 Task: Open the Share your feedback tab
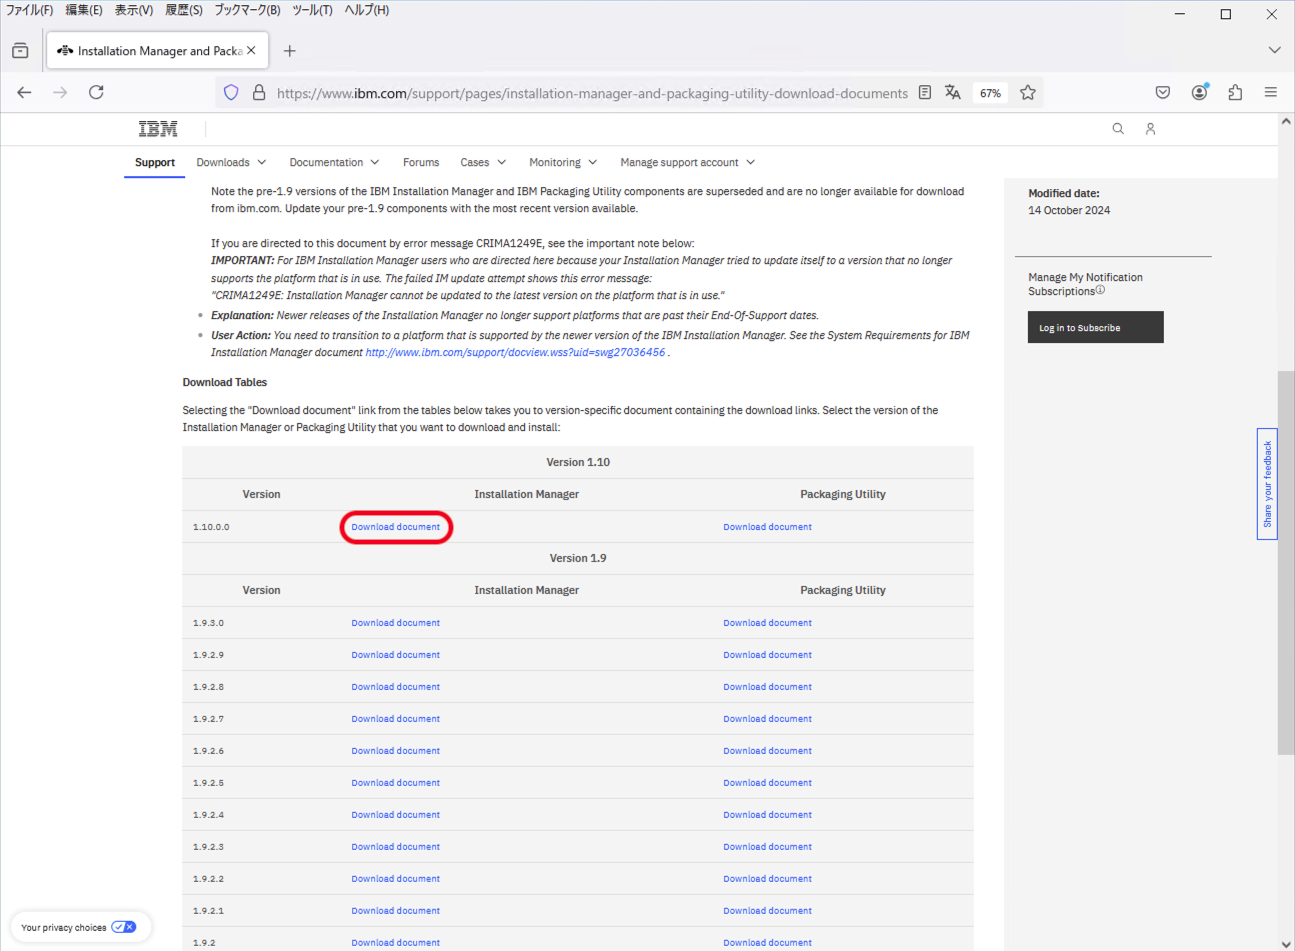click(x=1267, y=484)
